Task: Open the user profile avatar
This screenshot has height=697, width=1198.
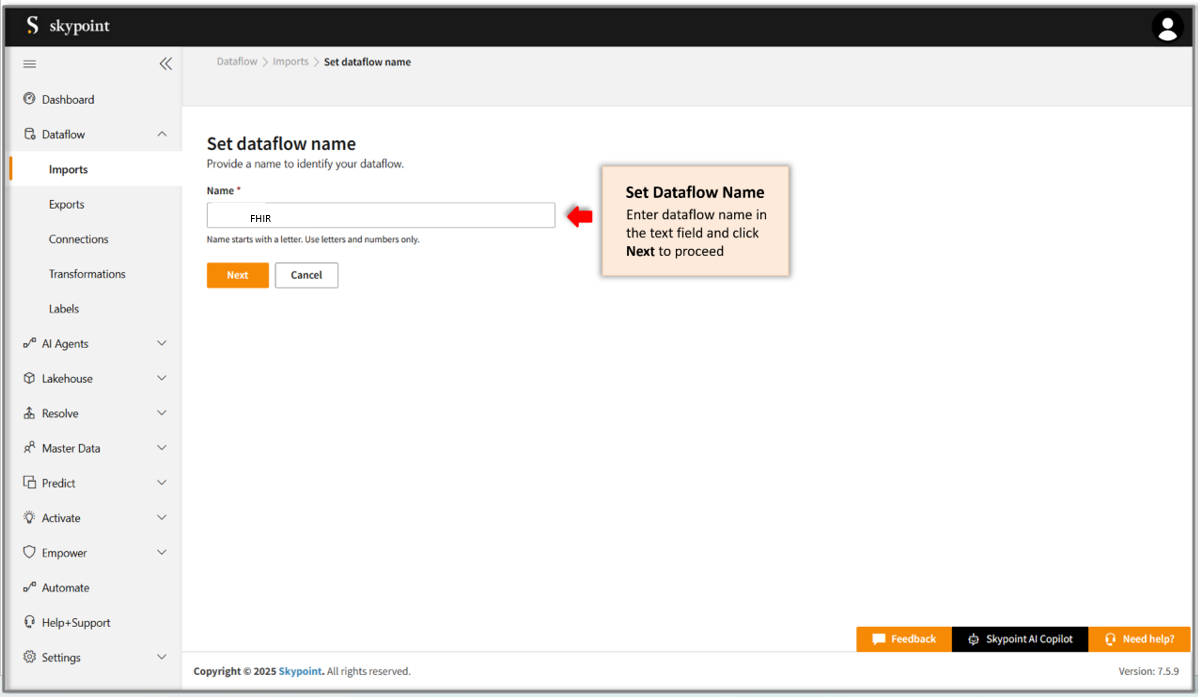Action: 1167,27
